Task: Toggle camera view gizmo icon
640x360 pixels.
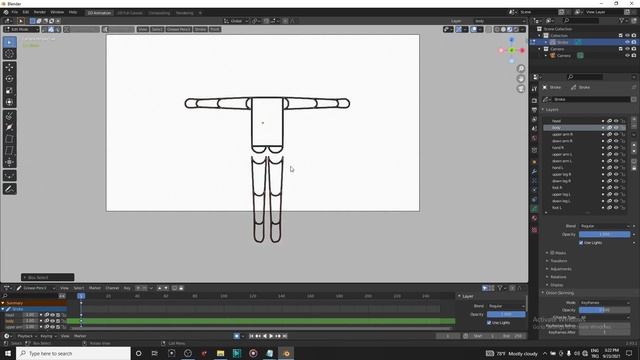Action: click(x=521, y=89)
